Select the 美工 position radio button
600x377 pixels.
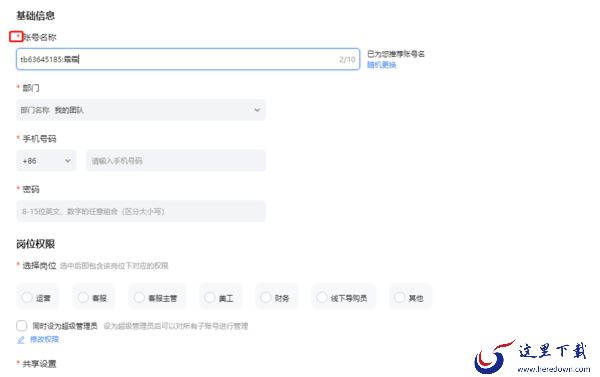(x=210, y=297)
